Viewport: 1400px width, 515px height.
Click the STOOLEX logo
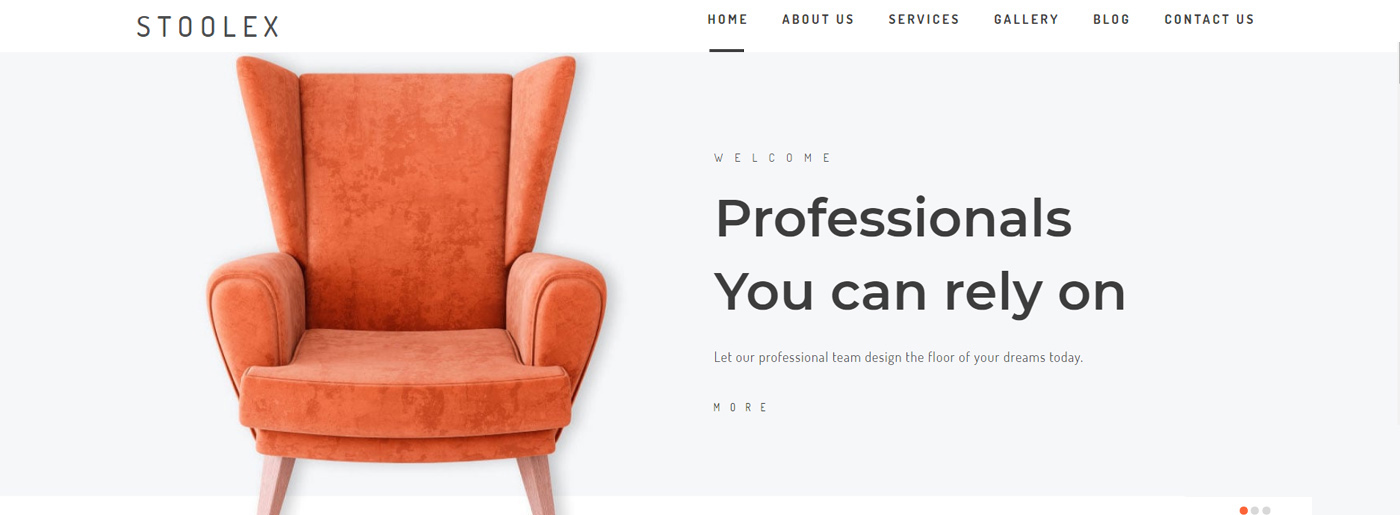pos(208,27)
